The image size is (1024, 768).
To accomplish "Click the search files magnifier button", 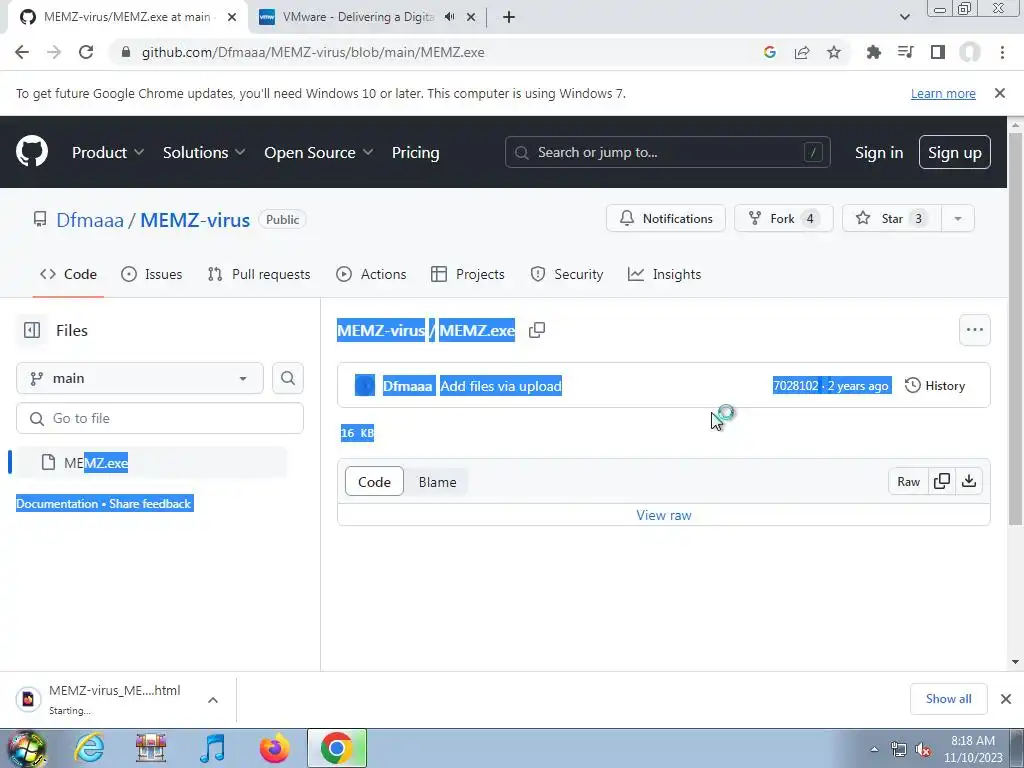I will 288,378.
